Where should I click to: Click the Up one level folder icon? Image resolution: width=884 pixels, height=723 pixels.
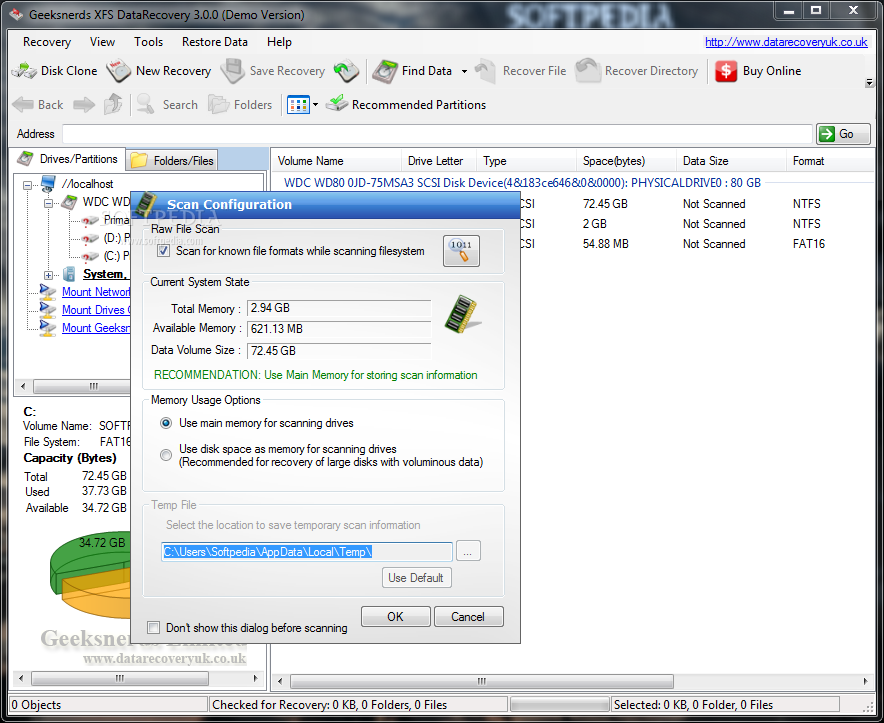pyautogui.click(x=113, y=104)
